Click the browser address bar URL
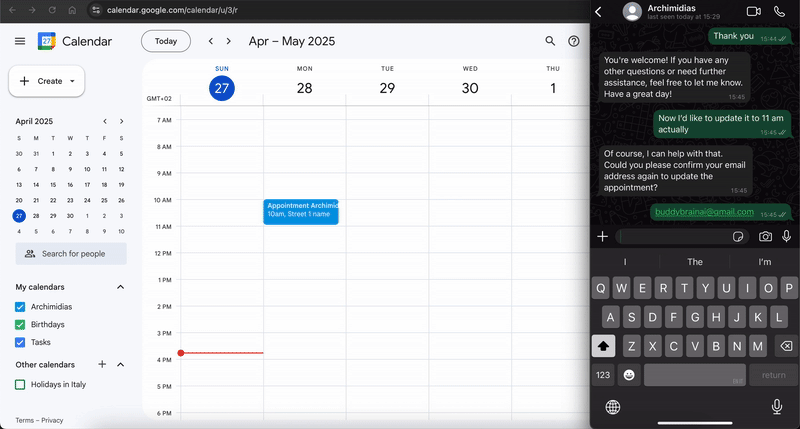 (x=172, y=10)
